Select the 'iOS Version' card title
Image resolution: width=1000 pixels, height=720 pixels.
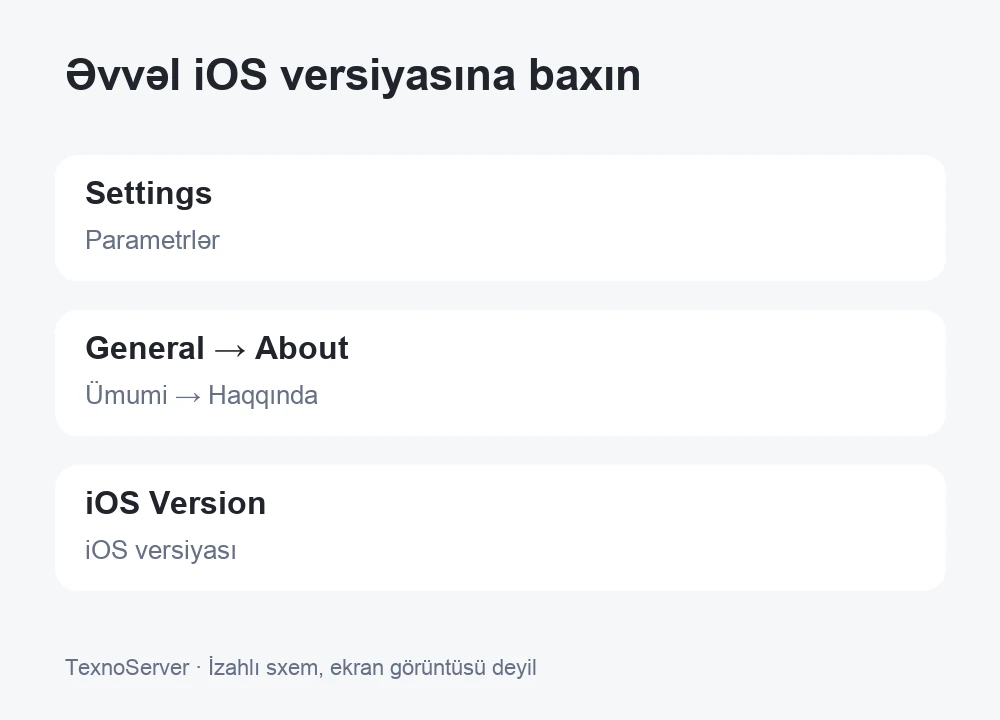tap(175, 503)
